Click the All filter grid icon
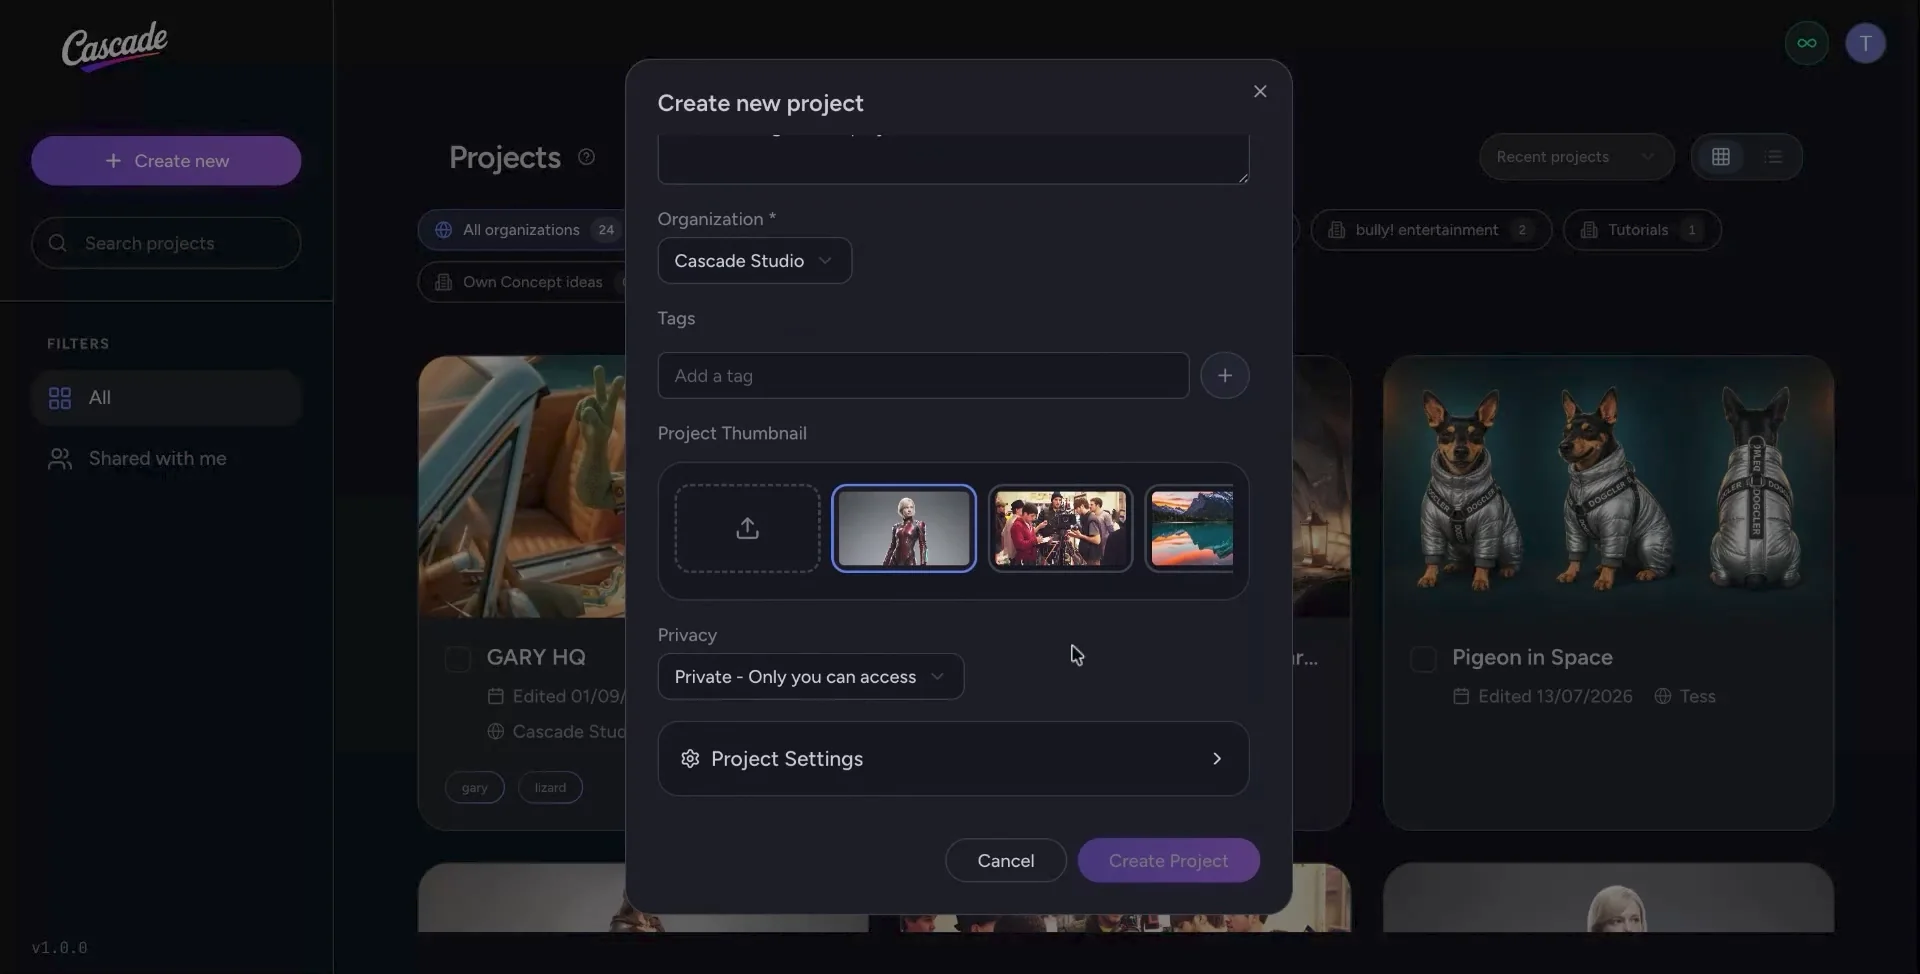Image resolution: width=1920 pixels, height=974 pixels. [x=60, y=398]
